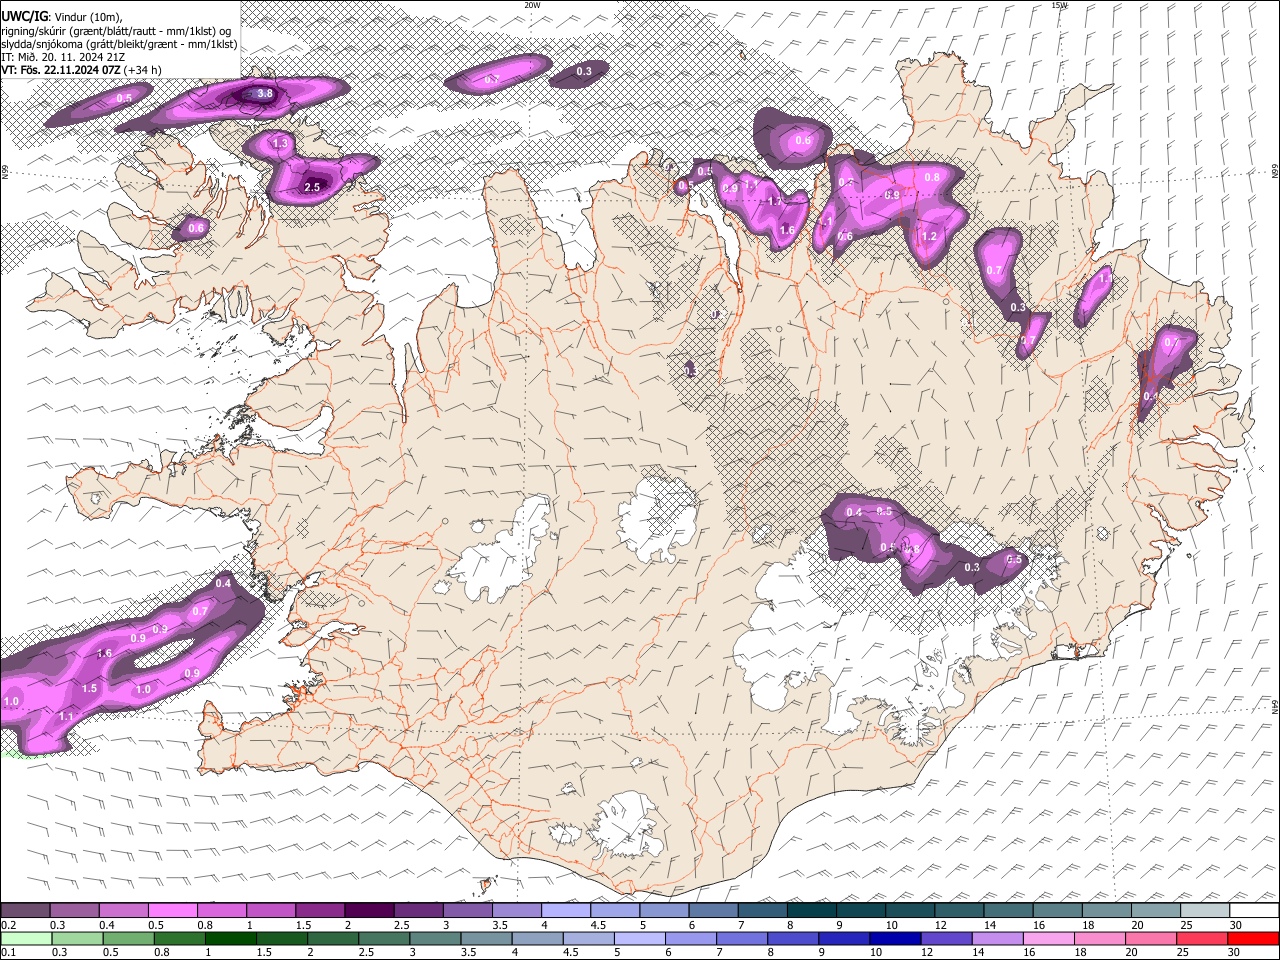This screenshot has height=960, width=1280.
Task: Click lower legend swatch between 25 and 30
Action: click(1202, 939)
